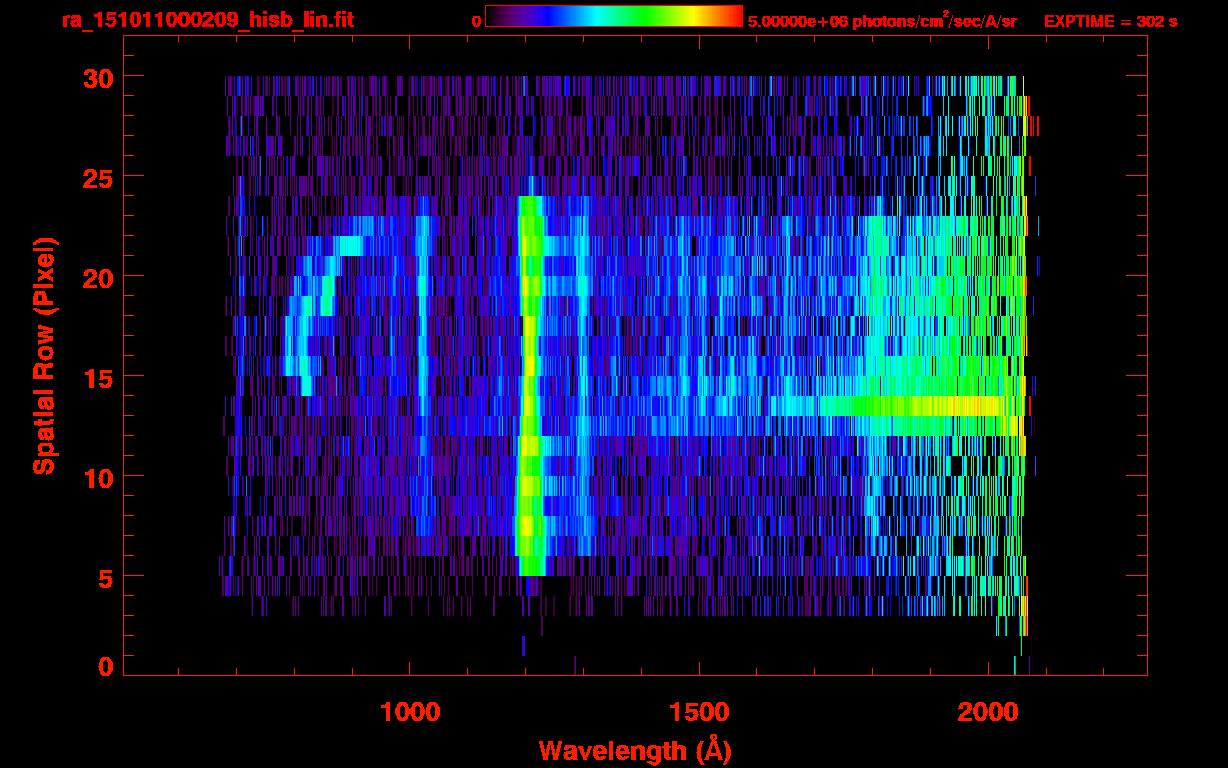Click the EXPTIME = 302 s text

click(1110, 21)
